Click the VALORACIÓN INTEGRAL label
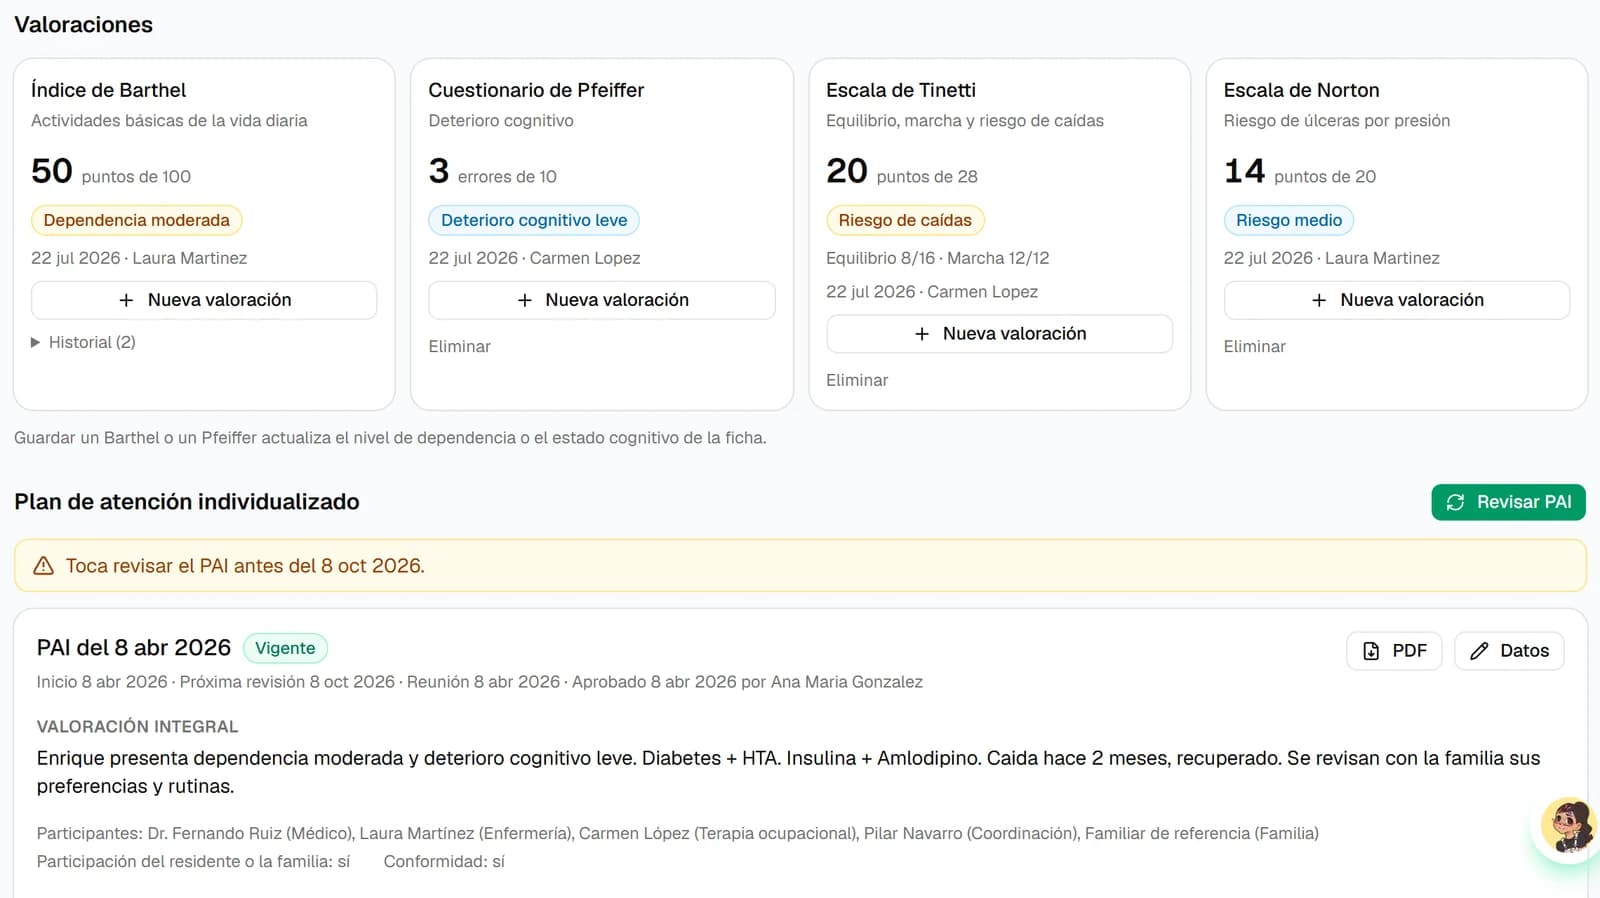The image size is (1600, 898). click(x=138, y=727)
